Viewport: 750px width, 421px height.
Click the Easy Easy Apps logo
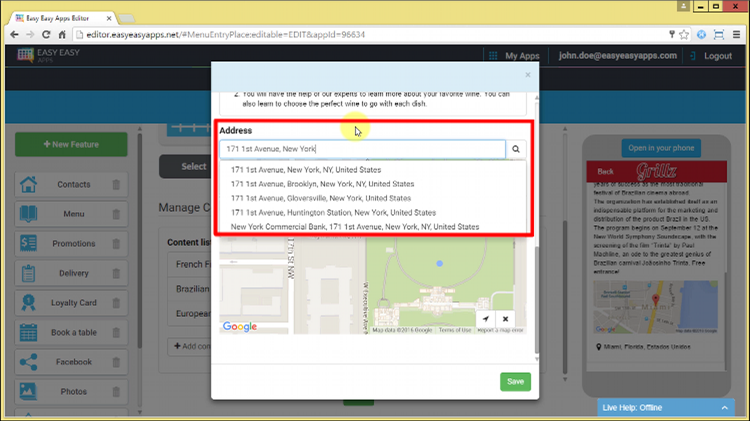[x=48, y=55]
